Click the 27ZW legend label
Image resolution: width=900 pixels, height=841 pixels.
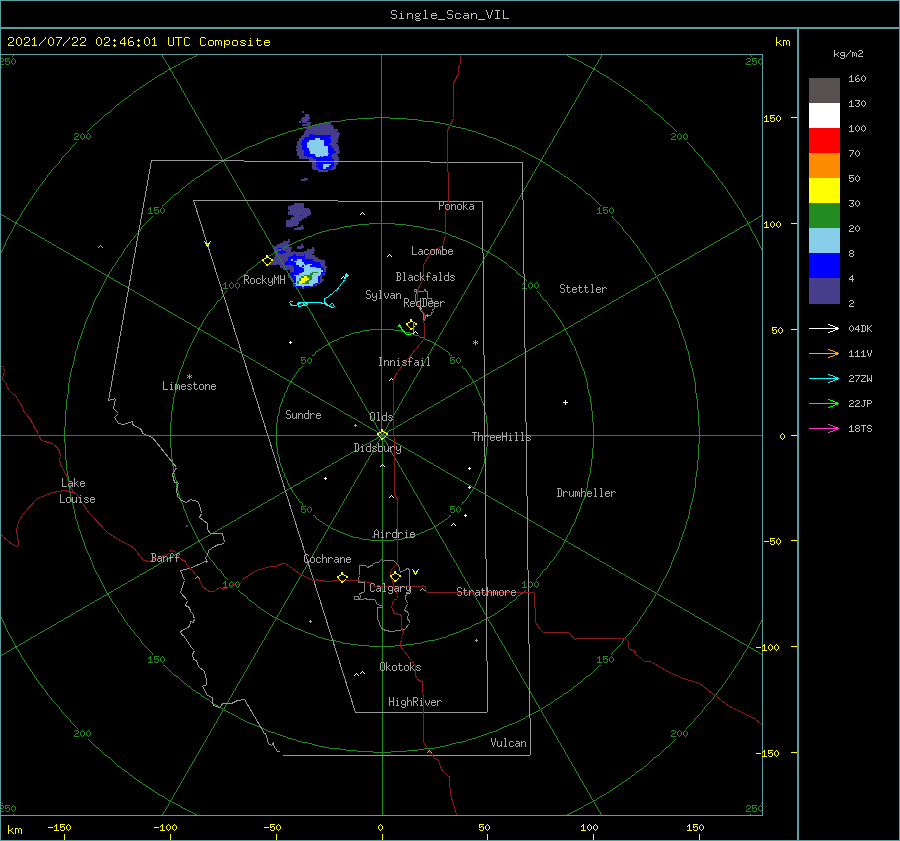(860, 378)
